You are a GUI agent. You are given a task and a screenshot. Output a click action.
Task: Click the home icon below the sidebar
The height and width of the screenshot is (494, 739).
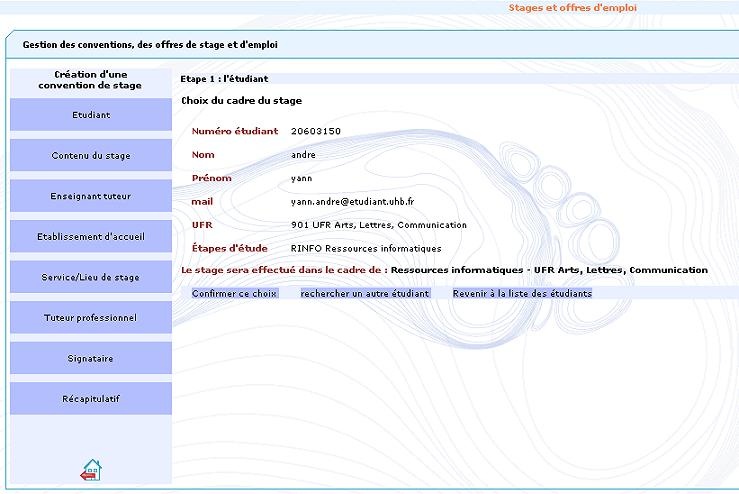91,469
